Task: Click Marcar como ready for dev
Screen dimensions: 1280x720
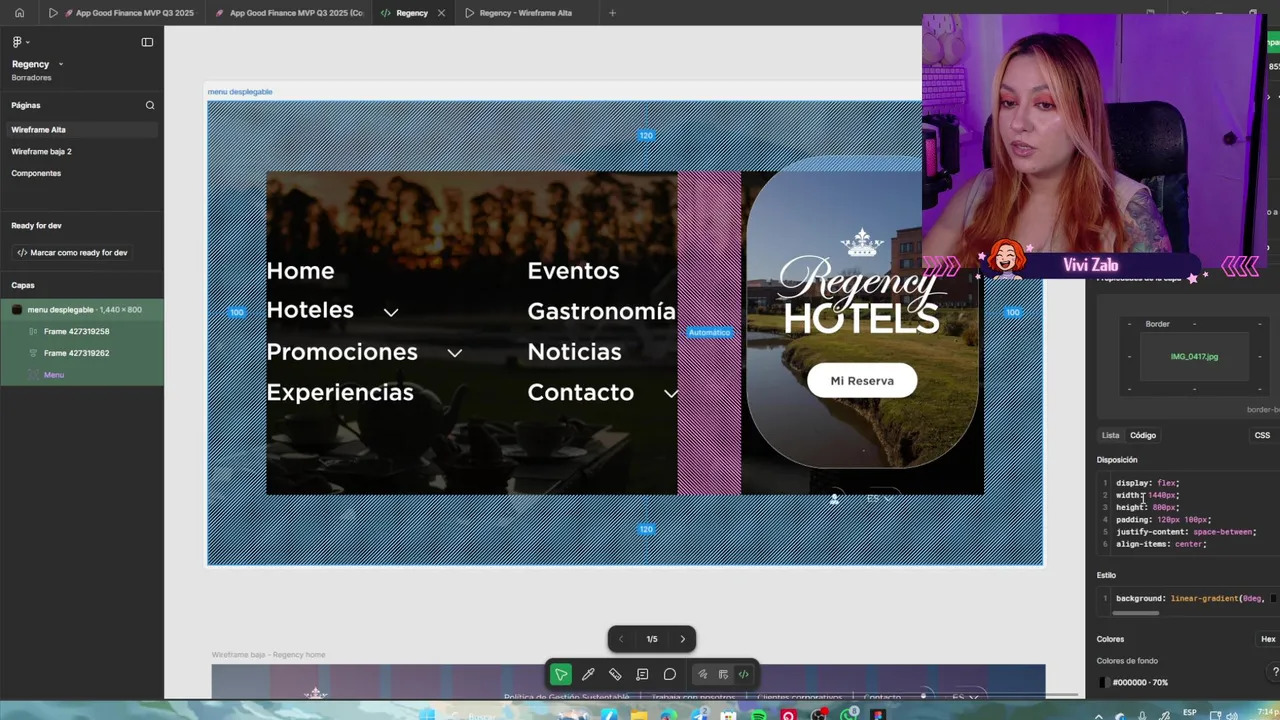Action: pos(71,253)
